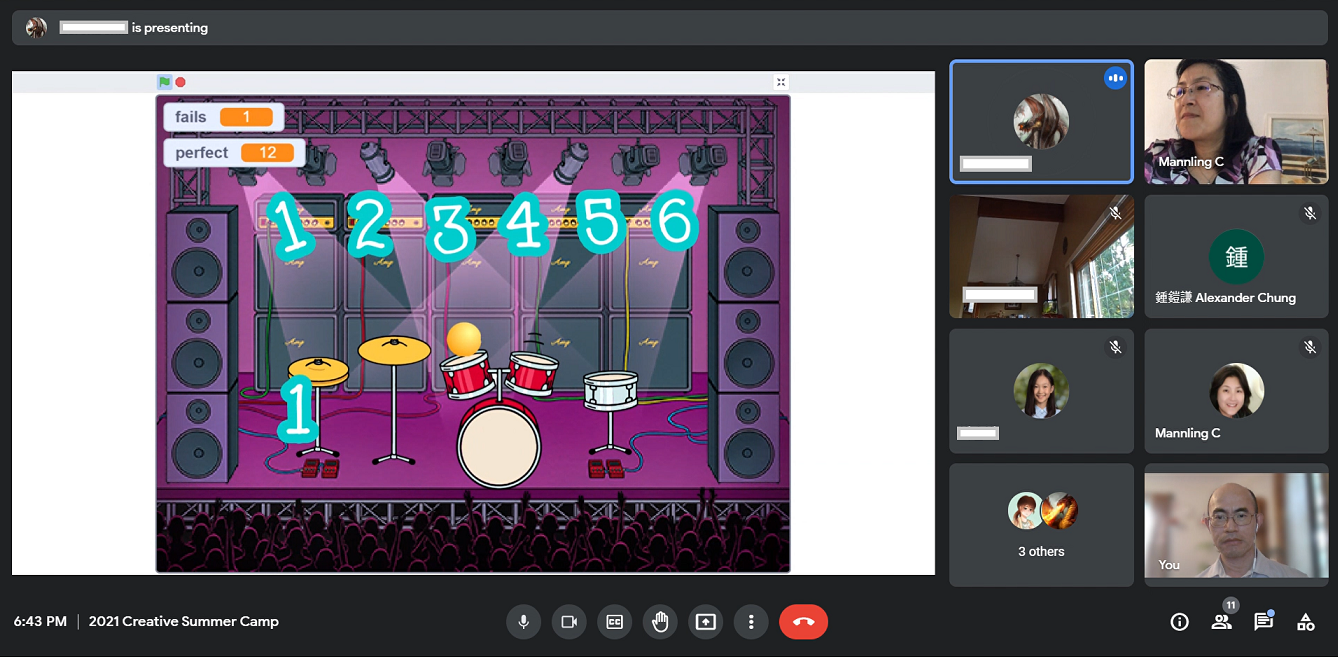This screenshot has width=1338, height=661.
Task: Leave the call with red hang-up button
Action: (x=803, y=622)
